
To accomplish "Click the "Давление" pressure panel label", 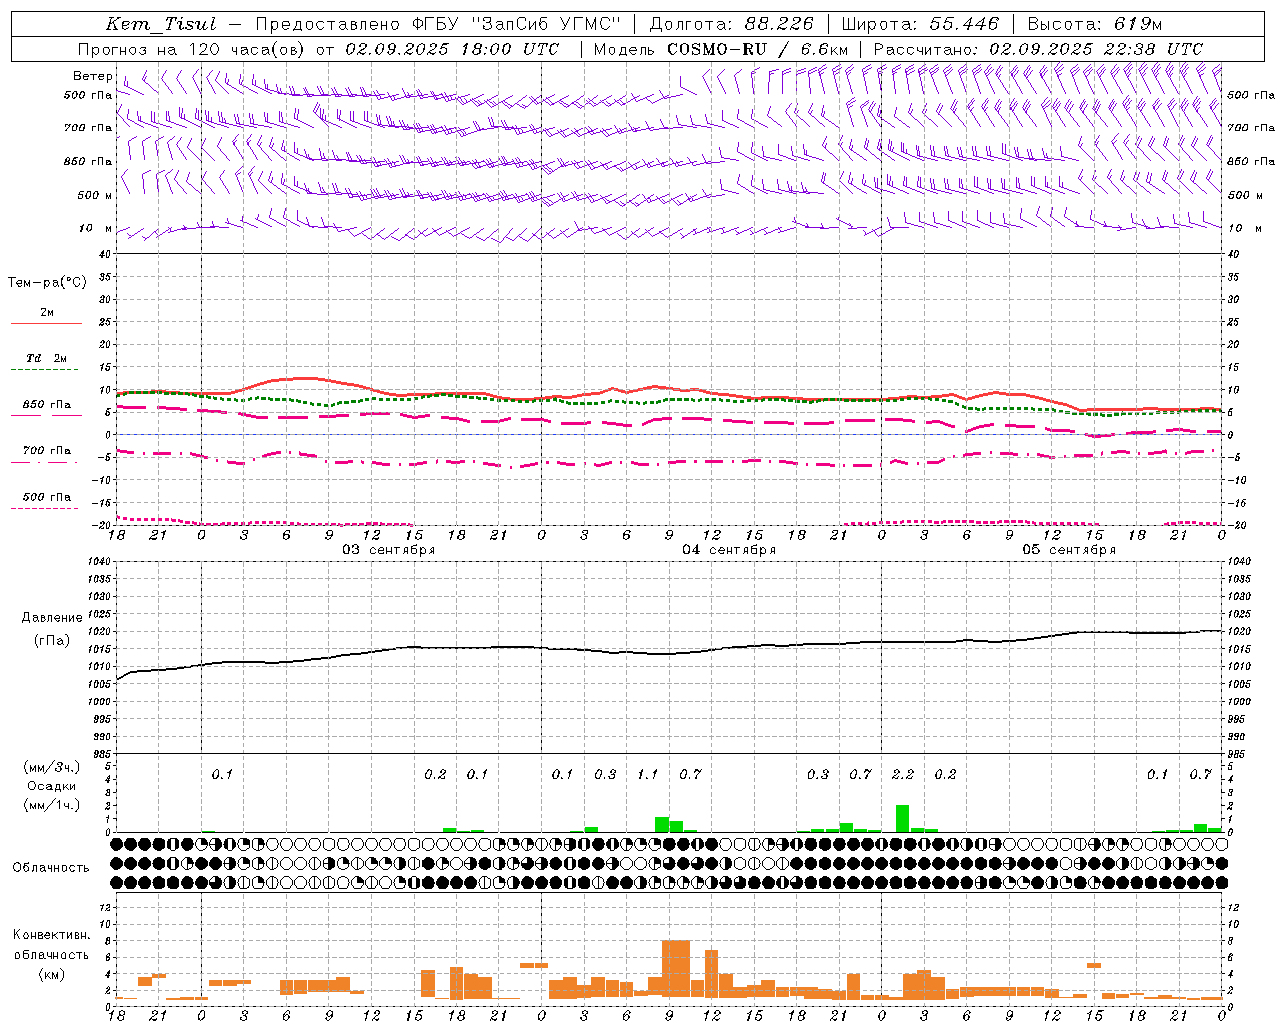I will click(51, 618).
